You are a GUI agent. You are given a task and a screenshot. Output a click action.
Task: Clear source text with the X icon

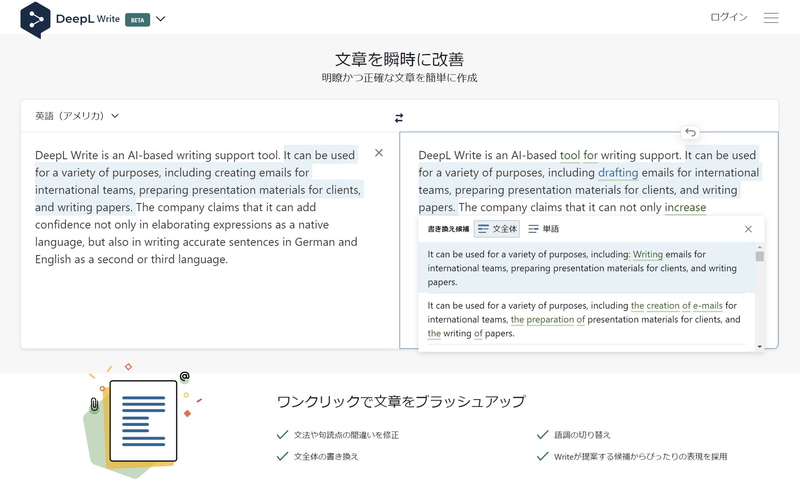click(379, 153)
